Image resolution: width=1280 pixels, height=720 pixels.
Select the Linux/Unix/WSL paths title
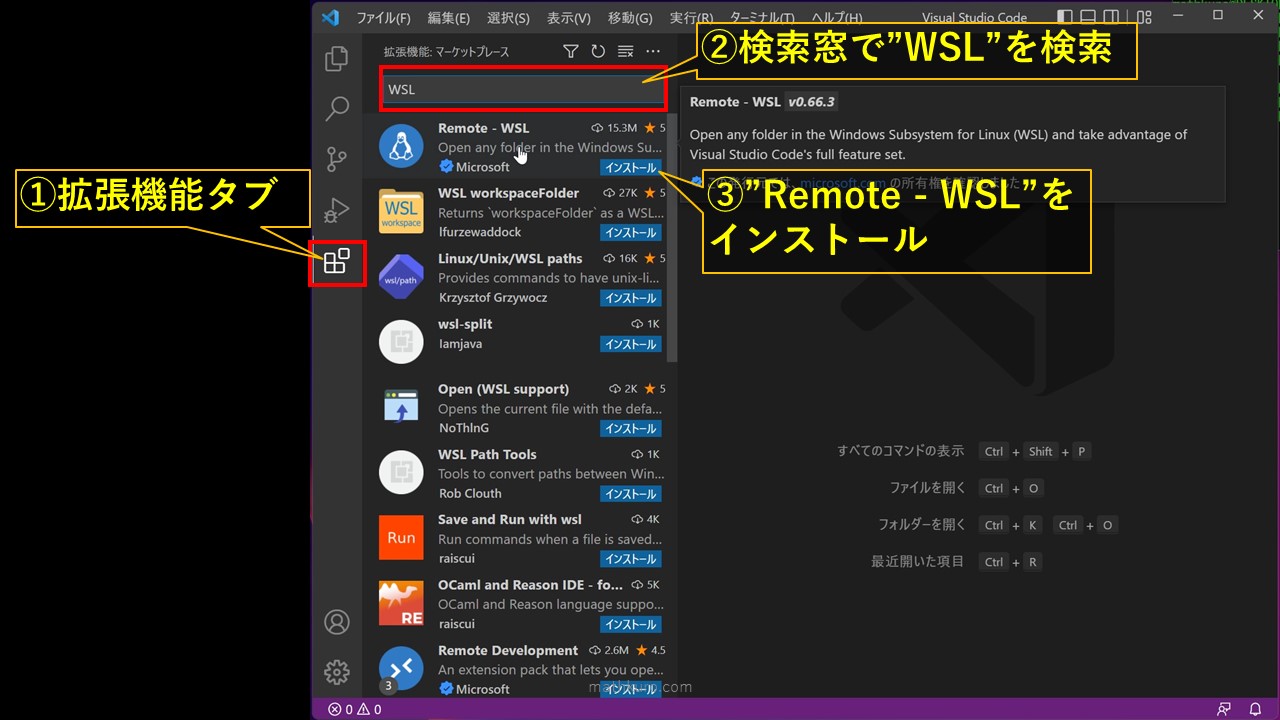(510, 258)
